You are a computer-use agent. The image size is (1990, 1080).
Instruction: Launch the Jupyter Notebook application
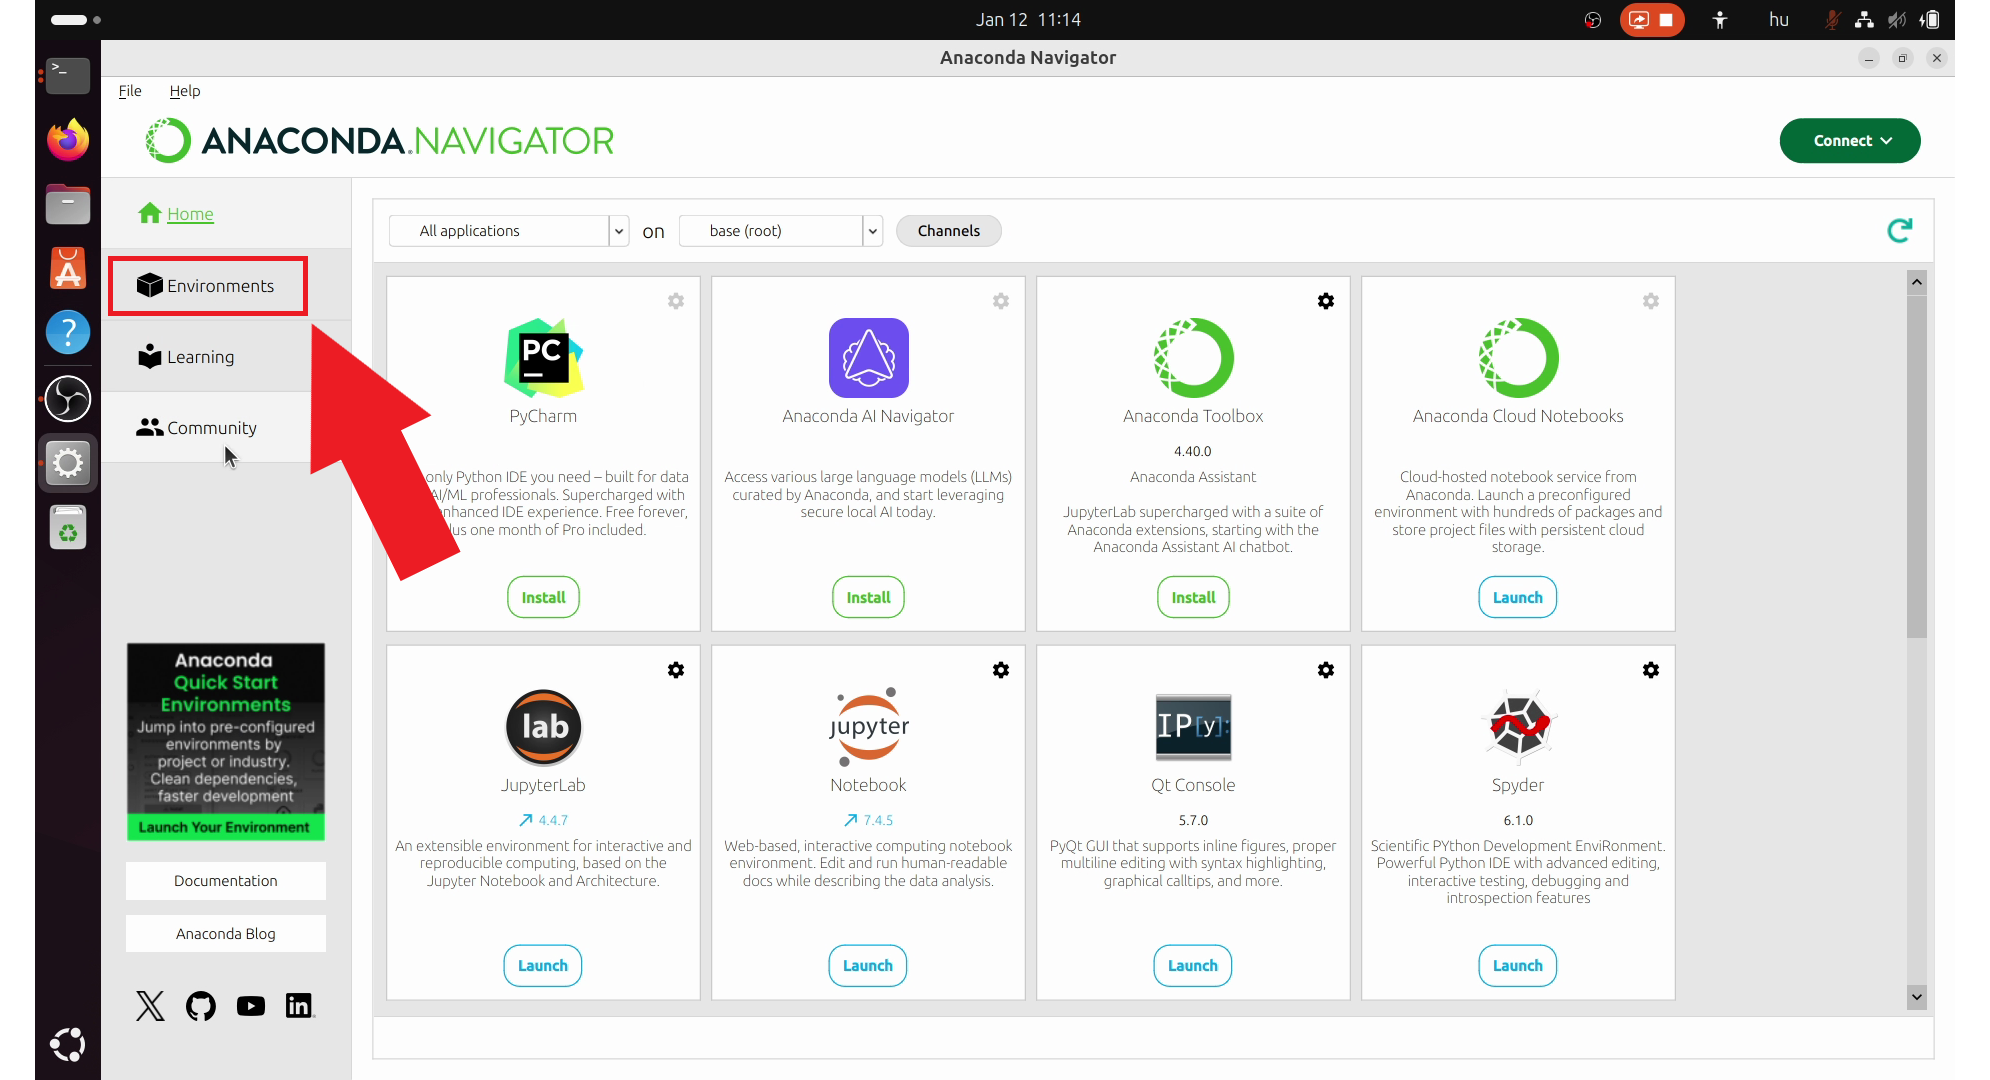(x=867, y=965)
